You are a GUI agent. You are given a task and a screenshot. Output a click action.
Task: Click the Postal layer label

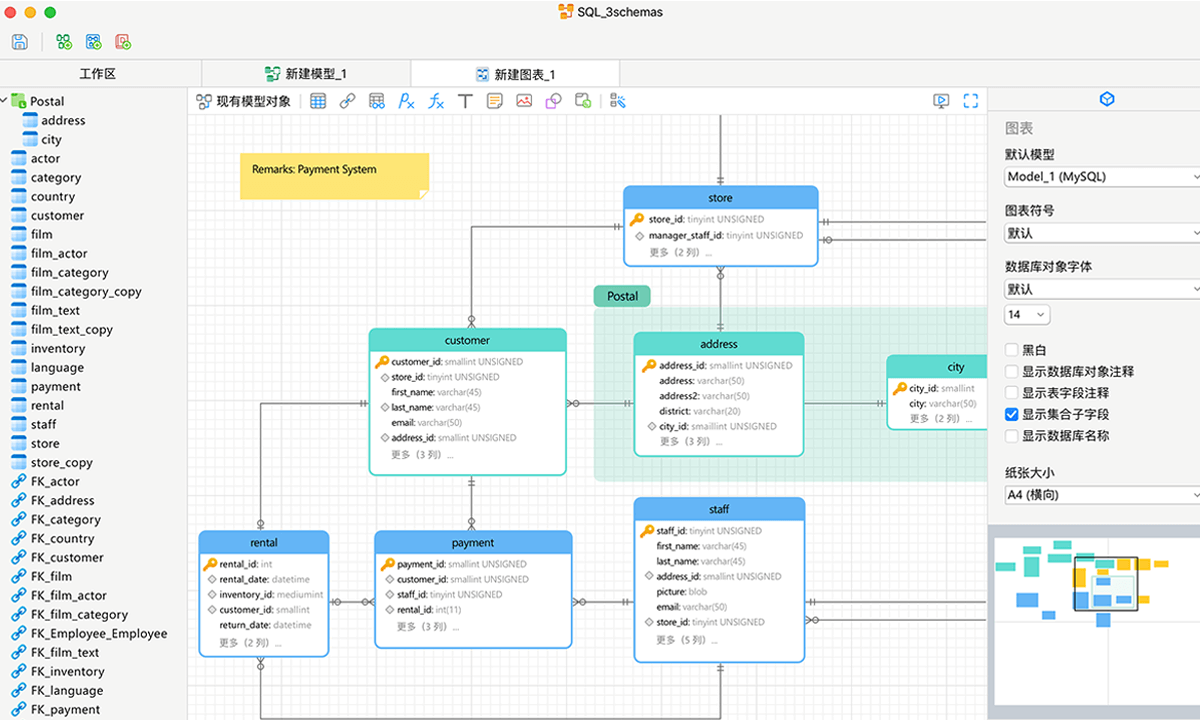(622, 296)
